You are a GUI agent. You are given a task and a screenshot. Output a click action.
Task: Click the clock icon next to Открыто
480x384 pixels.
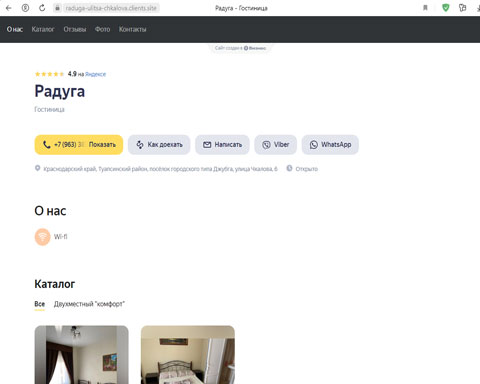tap(289, 168)
